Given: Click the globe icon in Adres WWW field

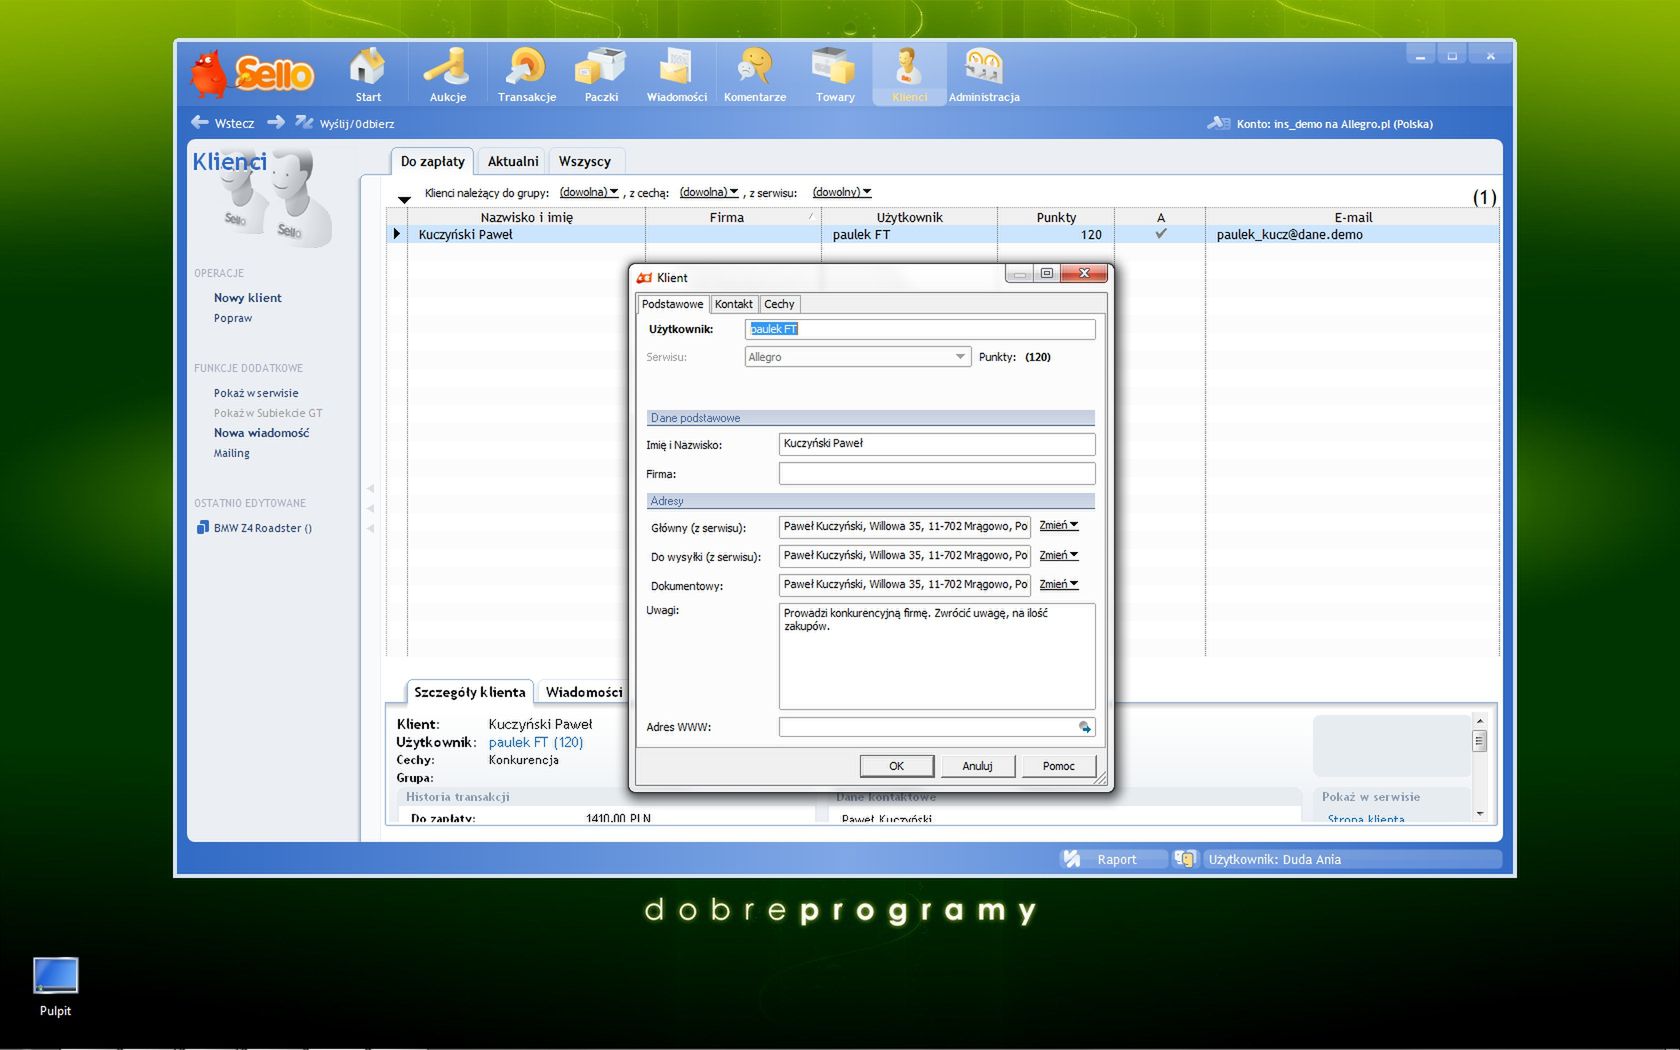Looking at the screenshot, I should pos(1085,727).
